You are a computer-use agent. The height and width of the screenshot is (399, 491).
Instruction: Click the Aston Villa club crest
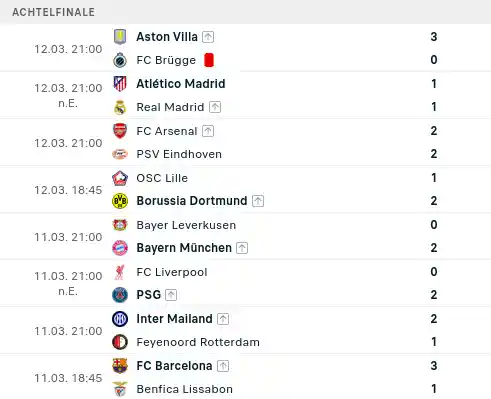pos(120,37)
